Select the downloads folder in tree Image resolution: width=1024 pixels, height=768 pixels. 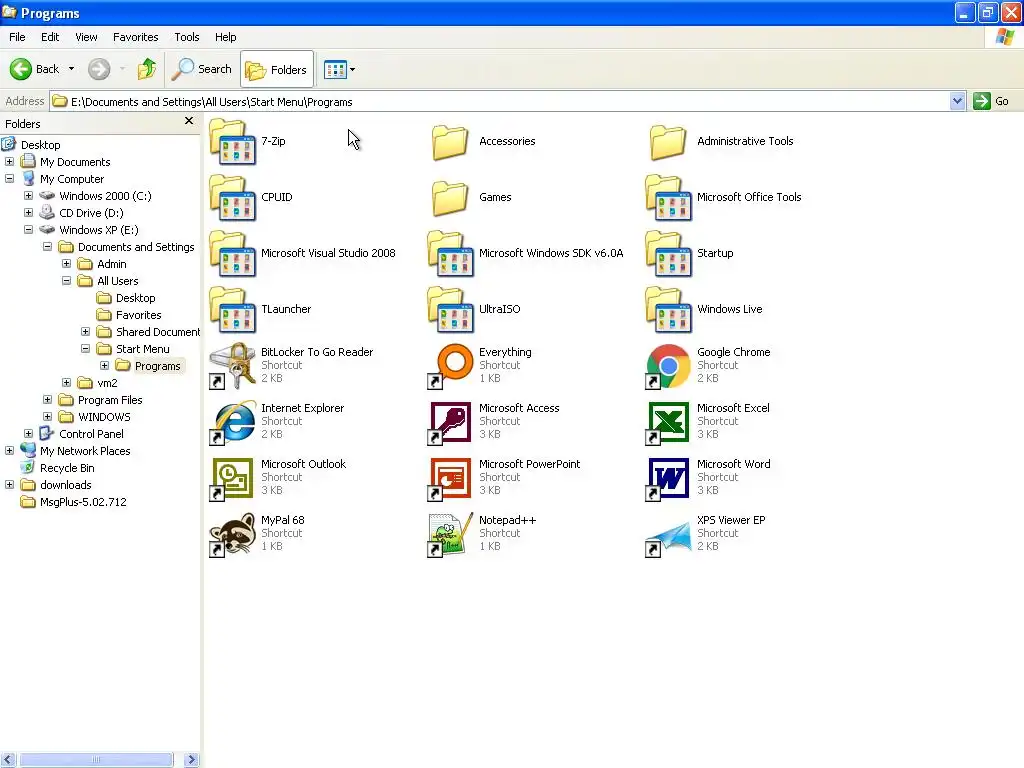pos(65,485)
